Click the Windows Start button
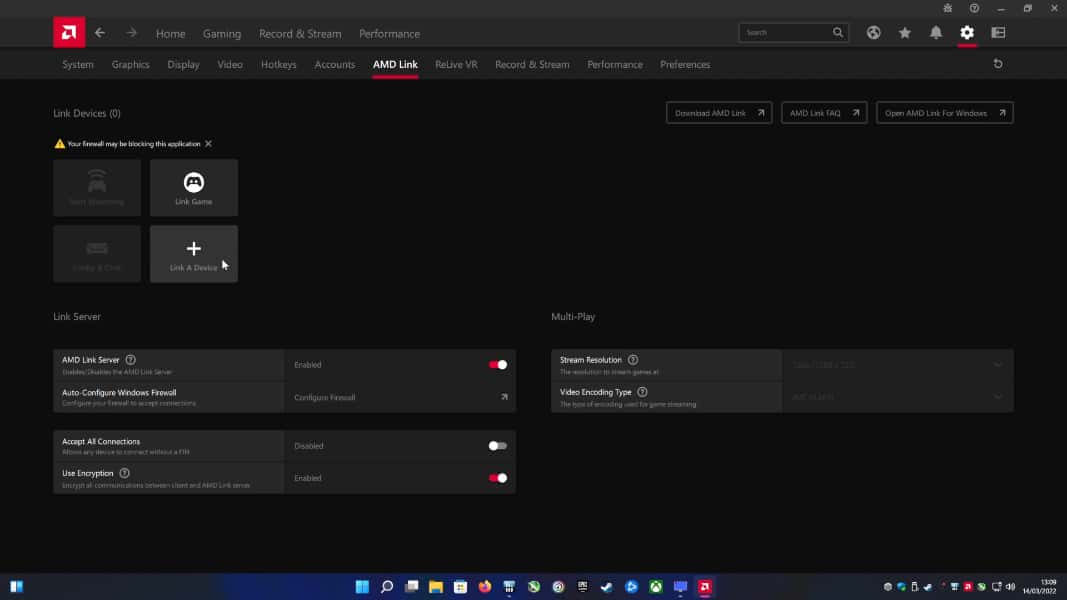 (362, 587)
